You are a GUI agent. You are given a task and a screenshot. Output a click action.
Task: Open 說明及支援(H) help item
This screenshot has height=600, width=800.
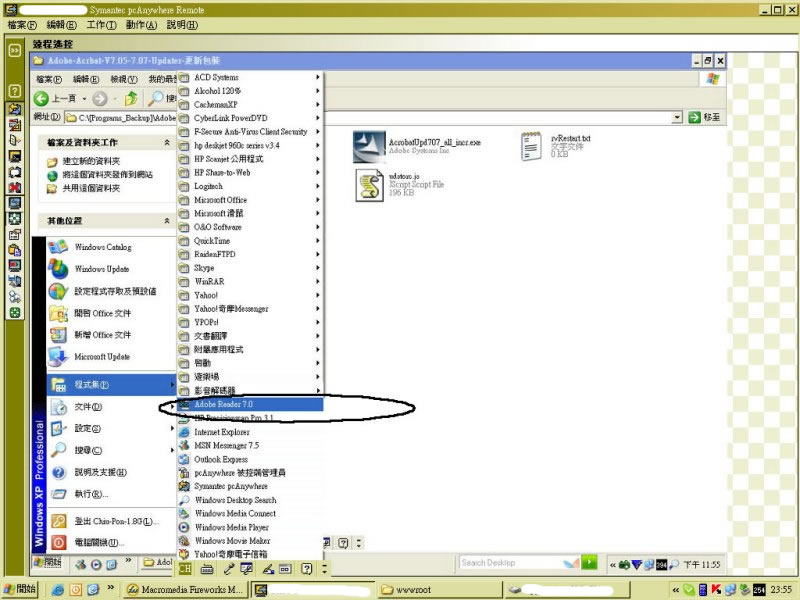tap(101, 472)
